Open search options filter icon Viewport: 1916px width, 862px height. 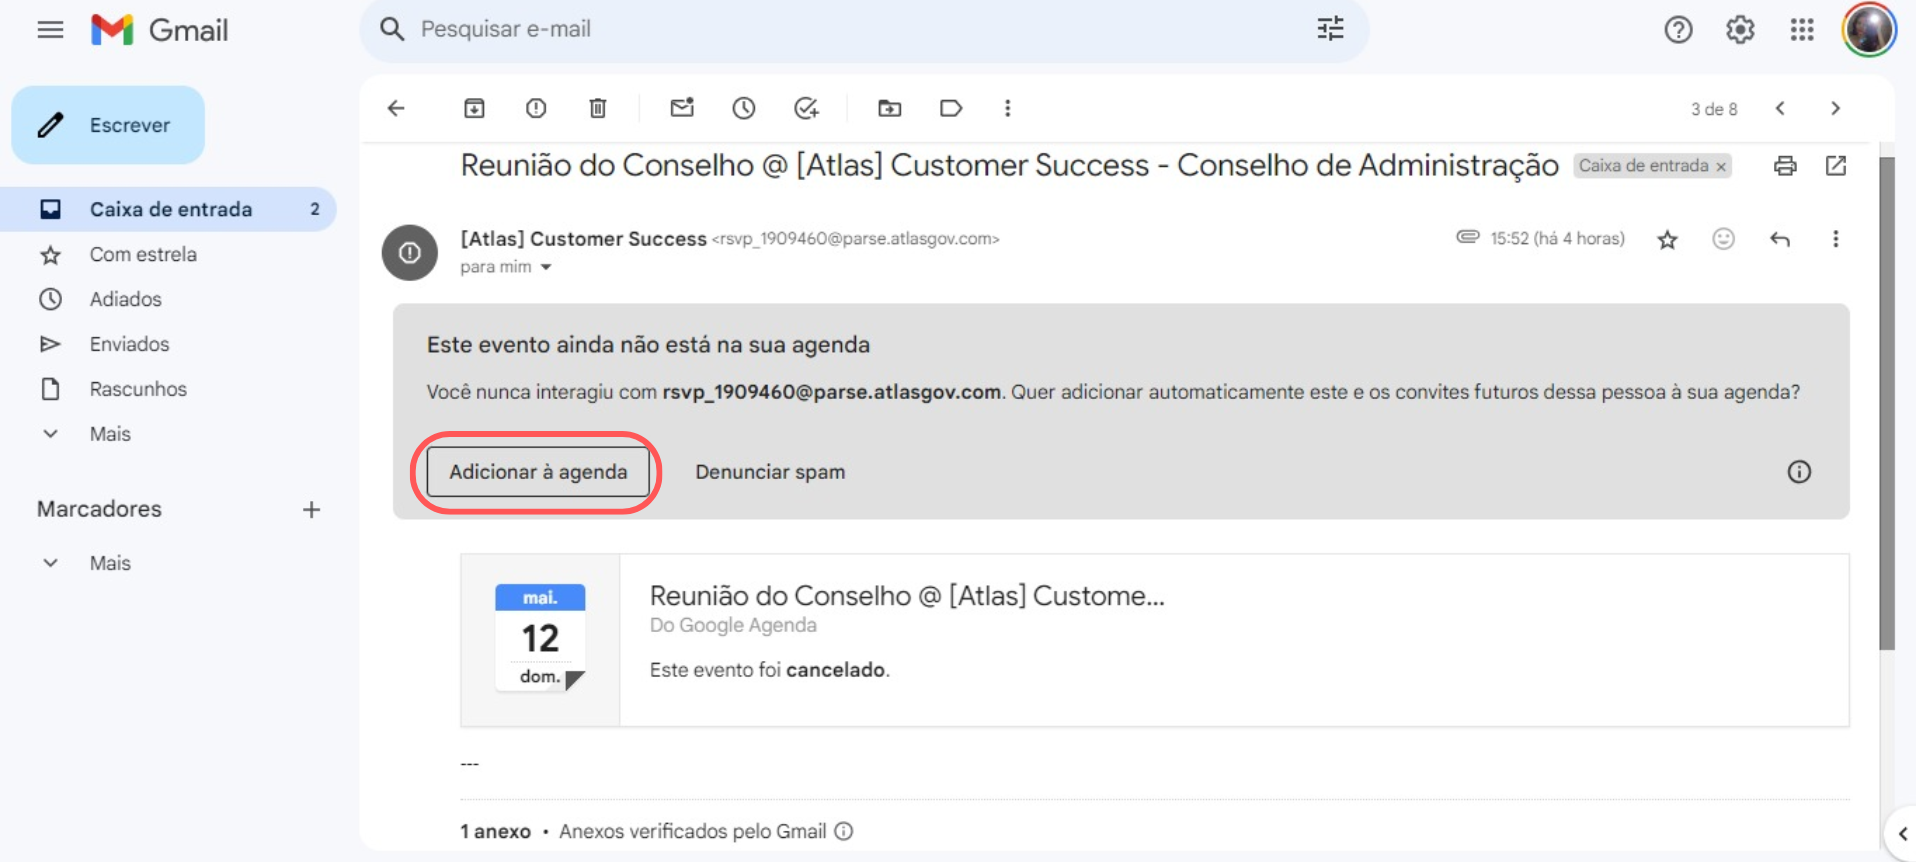[1330, 29]
